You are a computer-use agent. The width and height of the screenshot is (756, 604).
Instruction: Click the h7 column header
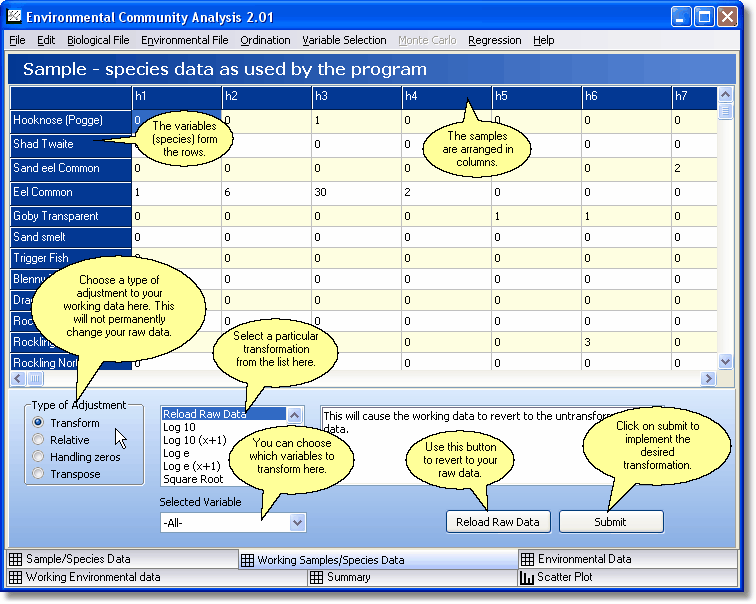click(x=694, y=96)
